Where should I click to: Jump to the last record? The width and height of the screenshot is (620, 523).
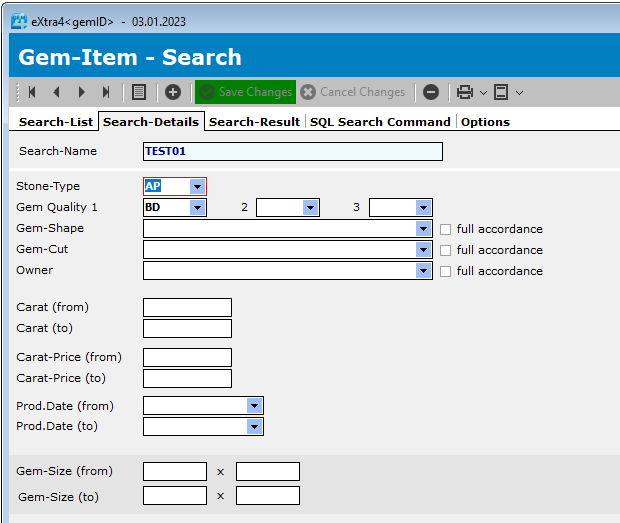tap(106, 92)
